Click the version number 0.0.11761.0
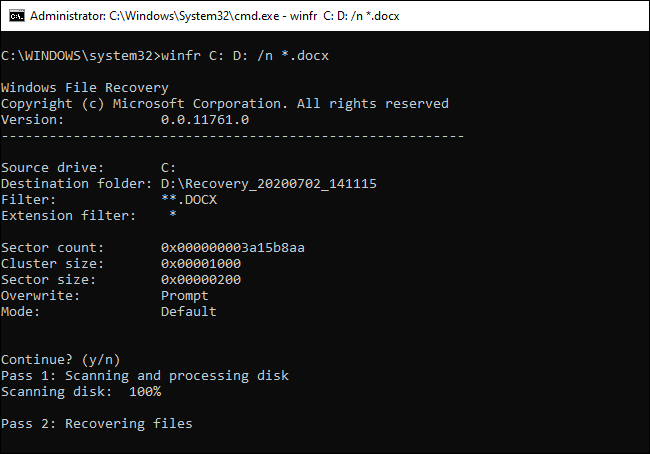The image size is (650, 454). 205,120
